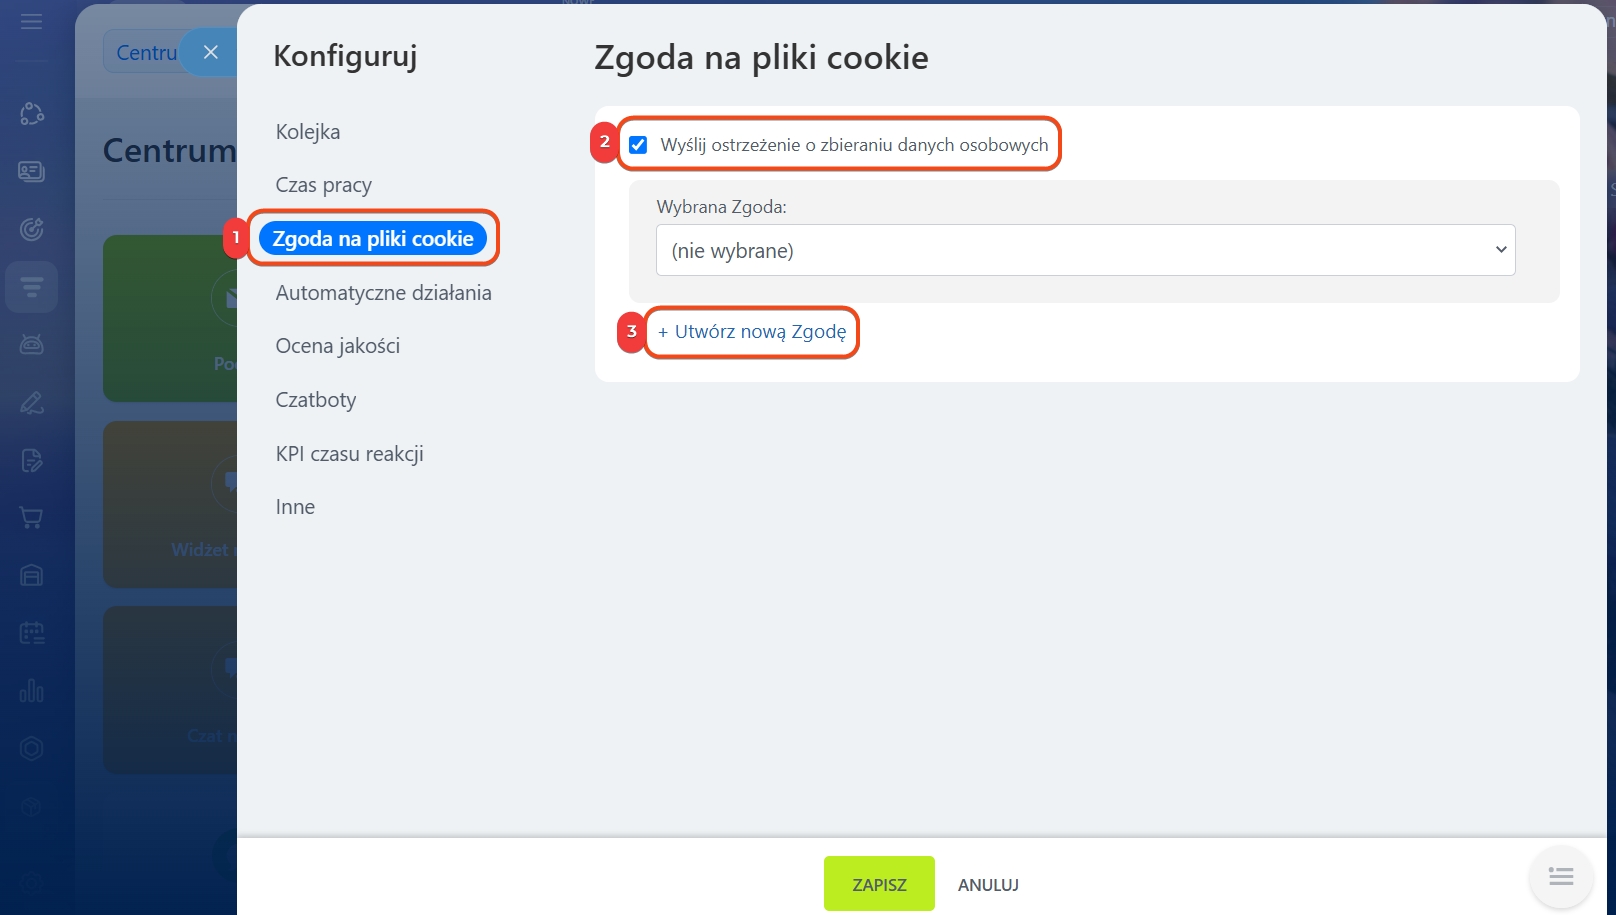Image resolution: width=1616 pixels, height=915 pixels.
Task: Click the calendar icon in sidebar
Action: [32, 633]
